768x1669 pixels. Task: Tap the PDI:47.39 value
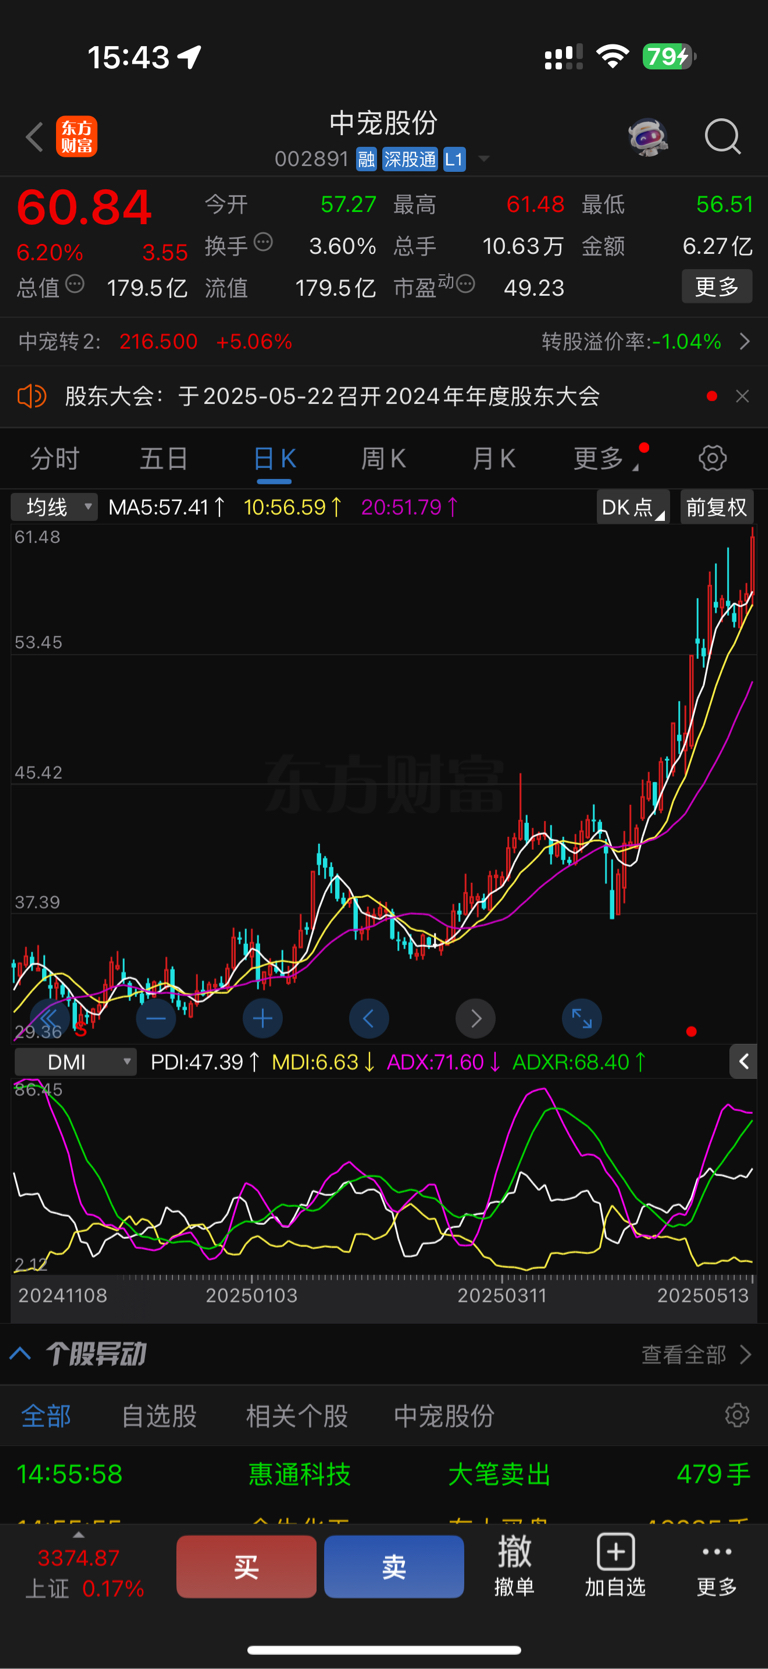point(205,1062)
